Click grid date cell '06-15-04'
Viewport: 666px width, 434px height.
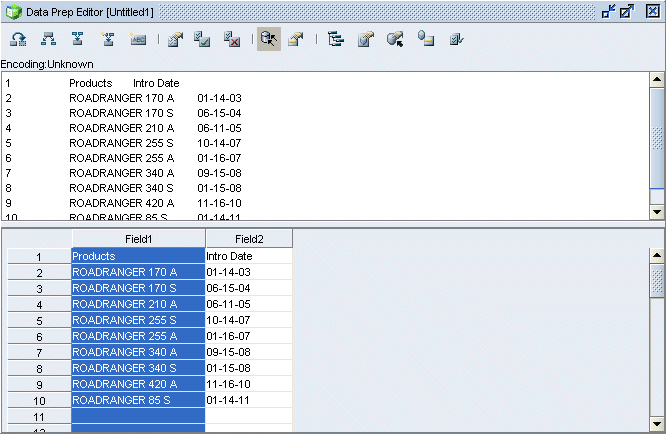point(249,288)
